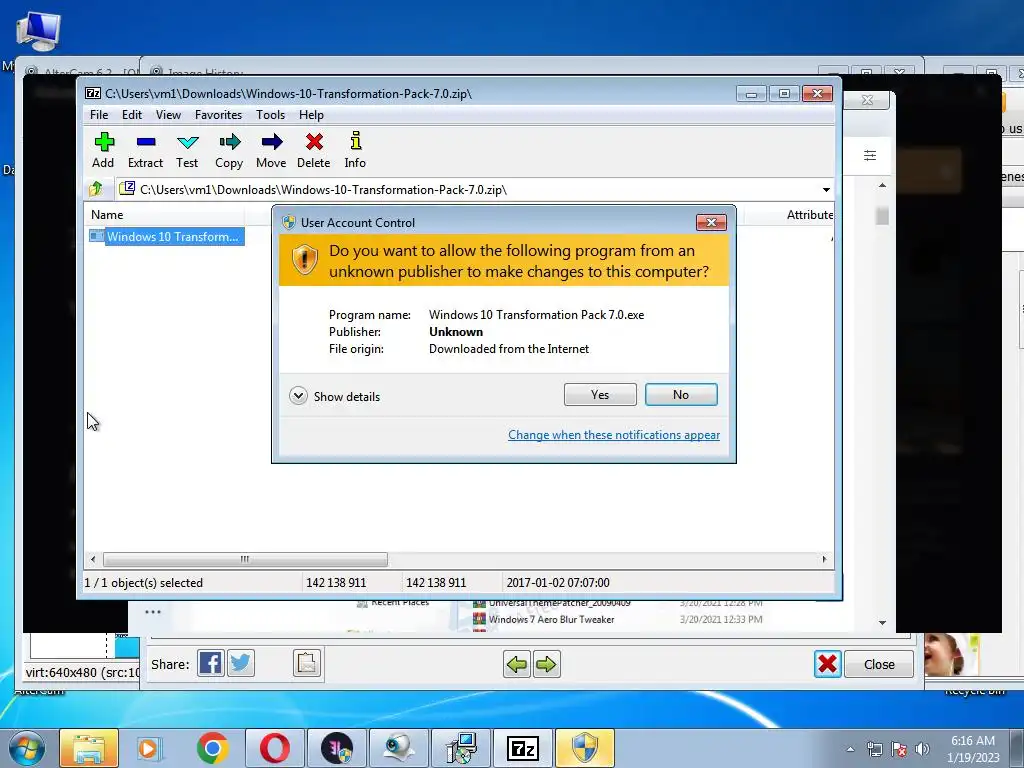Run the Test archive tool

tap(187, 150)
